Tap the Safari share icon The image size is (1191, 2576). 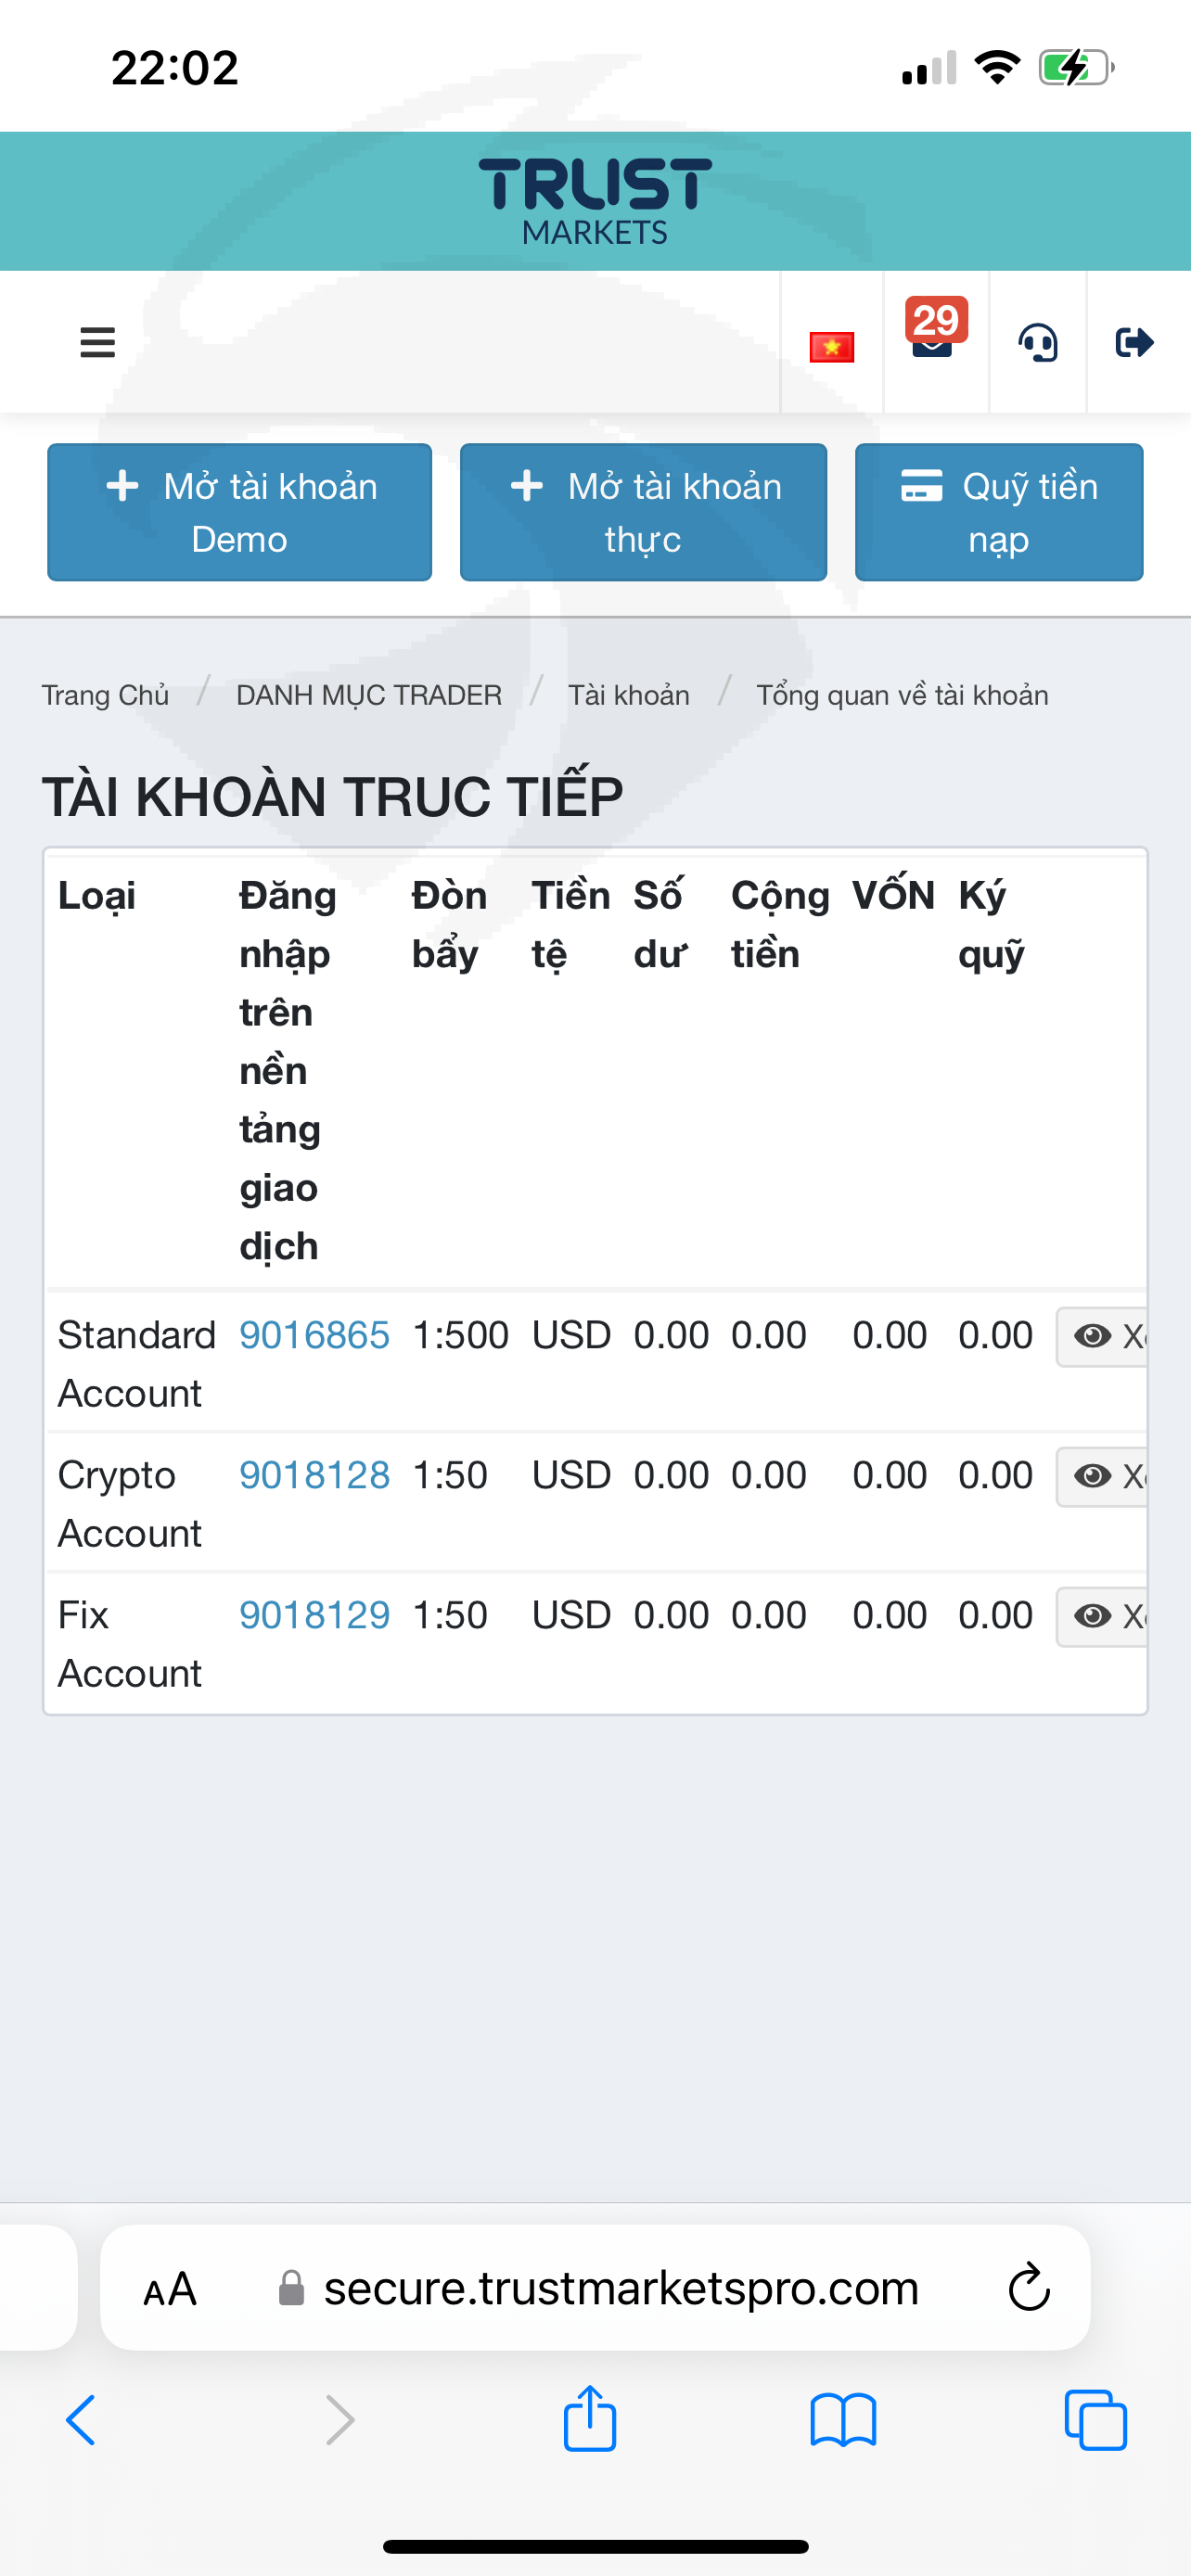tap(590, 2419)
